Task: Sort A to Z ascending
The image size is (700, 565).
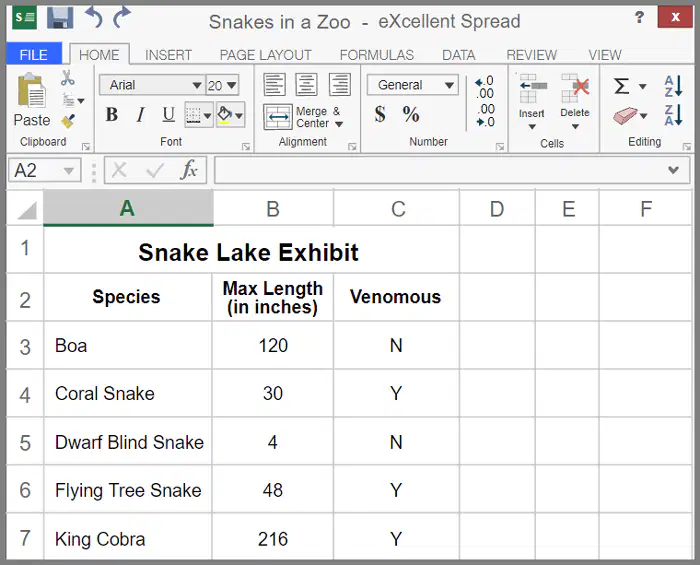Action: (673, 86)
